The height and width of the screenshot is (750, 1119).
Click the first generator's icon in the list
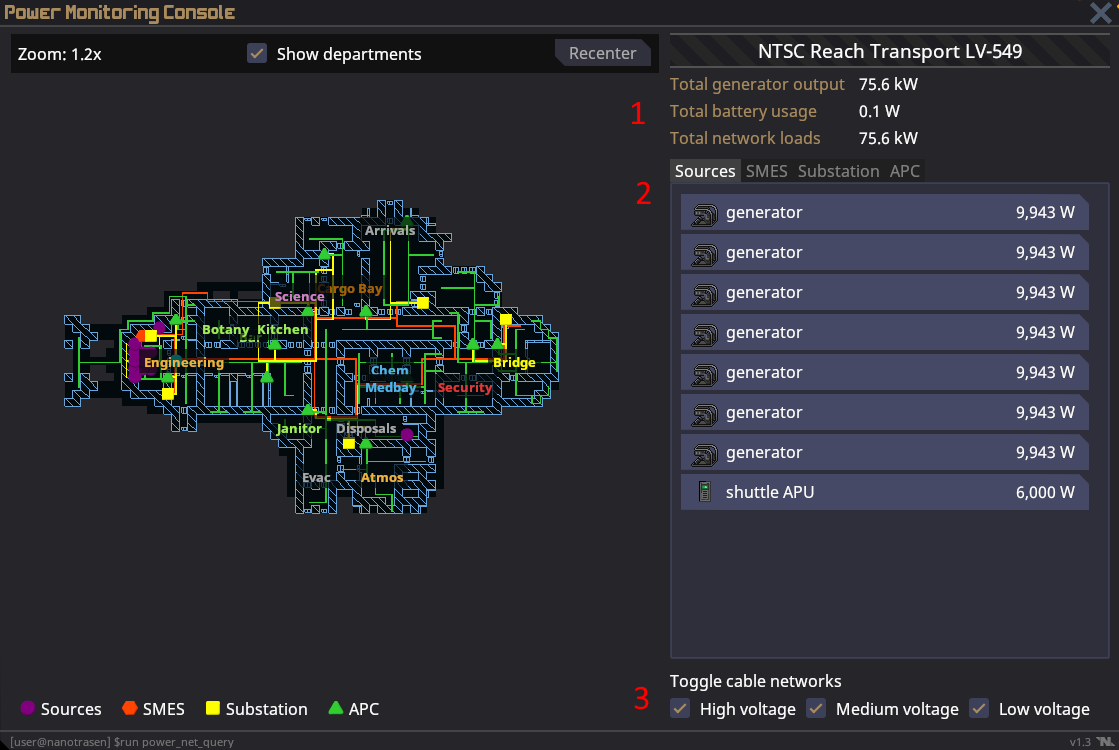(x=705, y=212)
